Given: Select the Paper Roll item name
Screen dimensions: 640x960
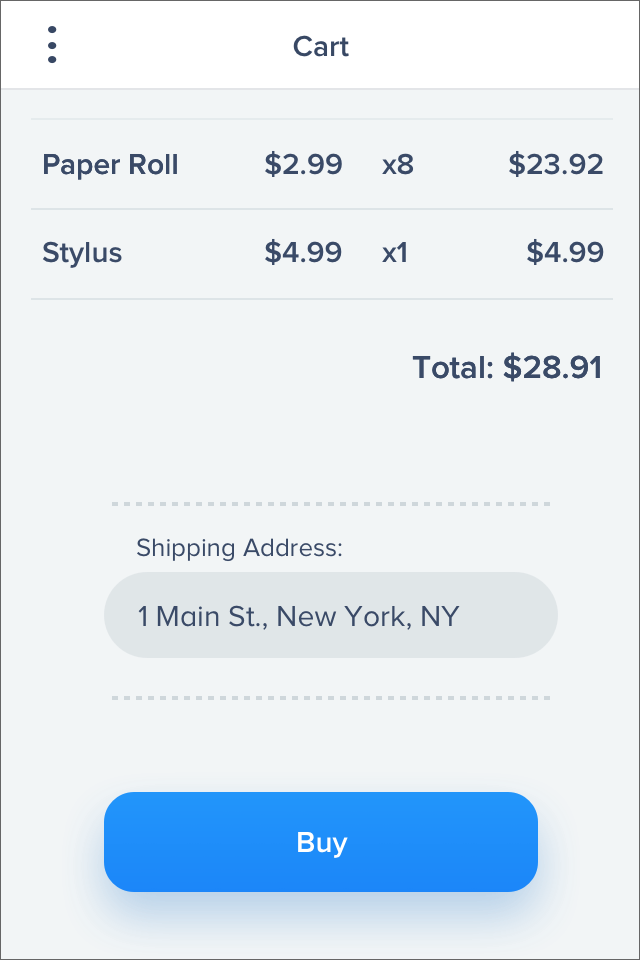Looking at the screenshot, I should [110, 165].
